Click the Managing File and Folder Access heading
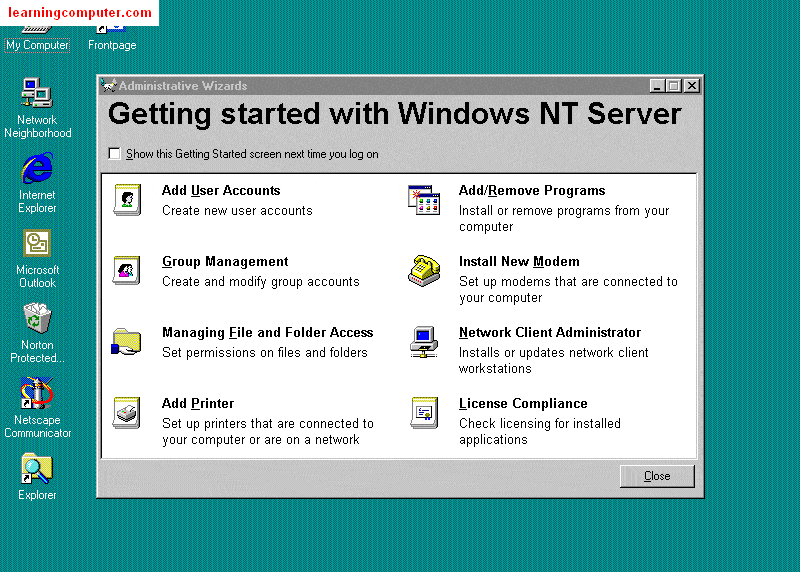Screen dimensions: 800x572 point(267,333)
